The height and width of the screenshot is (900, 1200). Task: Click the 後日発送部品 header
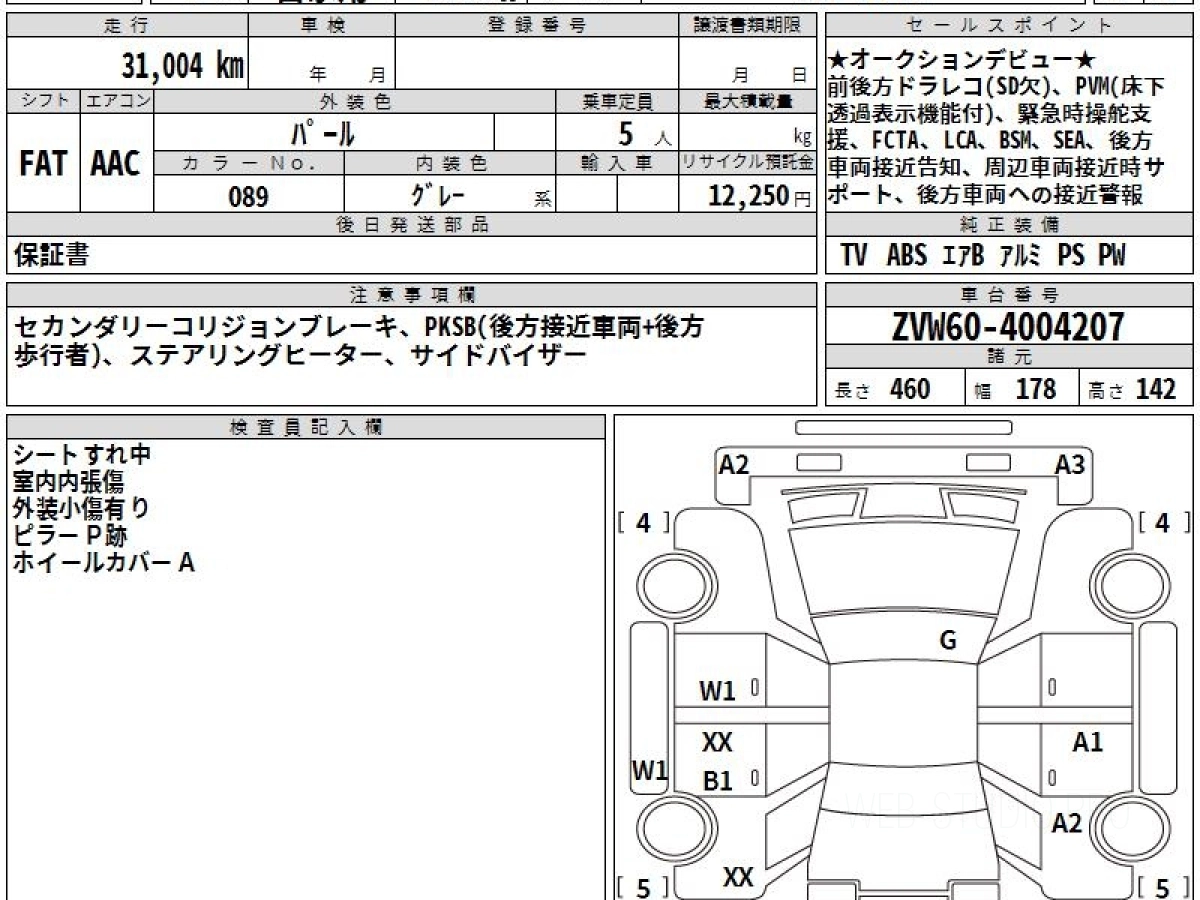coord(412,225)
